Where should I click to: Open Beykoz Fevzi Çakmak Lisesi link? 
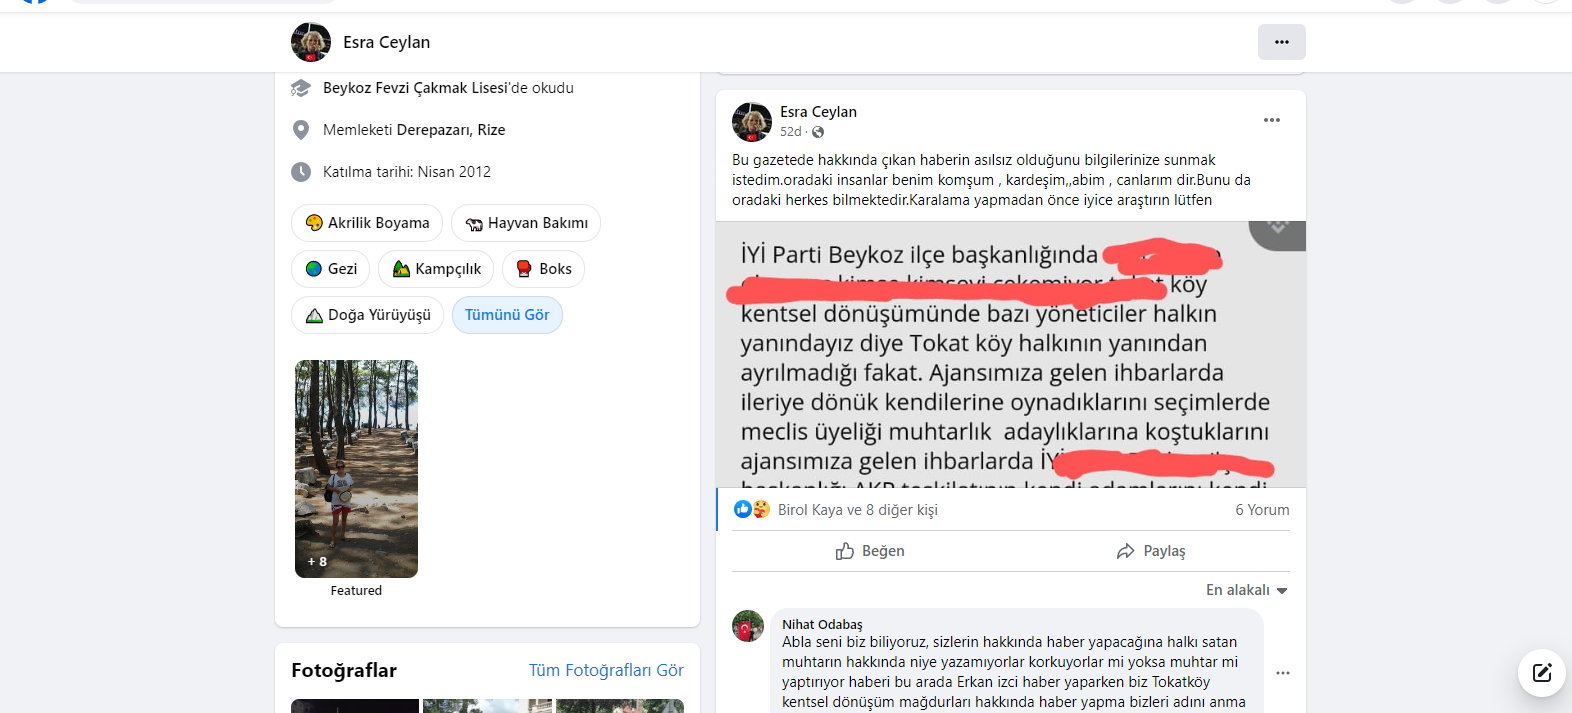point(415,88)
